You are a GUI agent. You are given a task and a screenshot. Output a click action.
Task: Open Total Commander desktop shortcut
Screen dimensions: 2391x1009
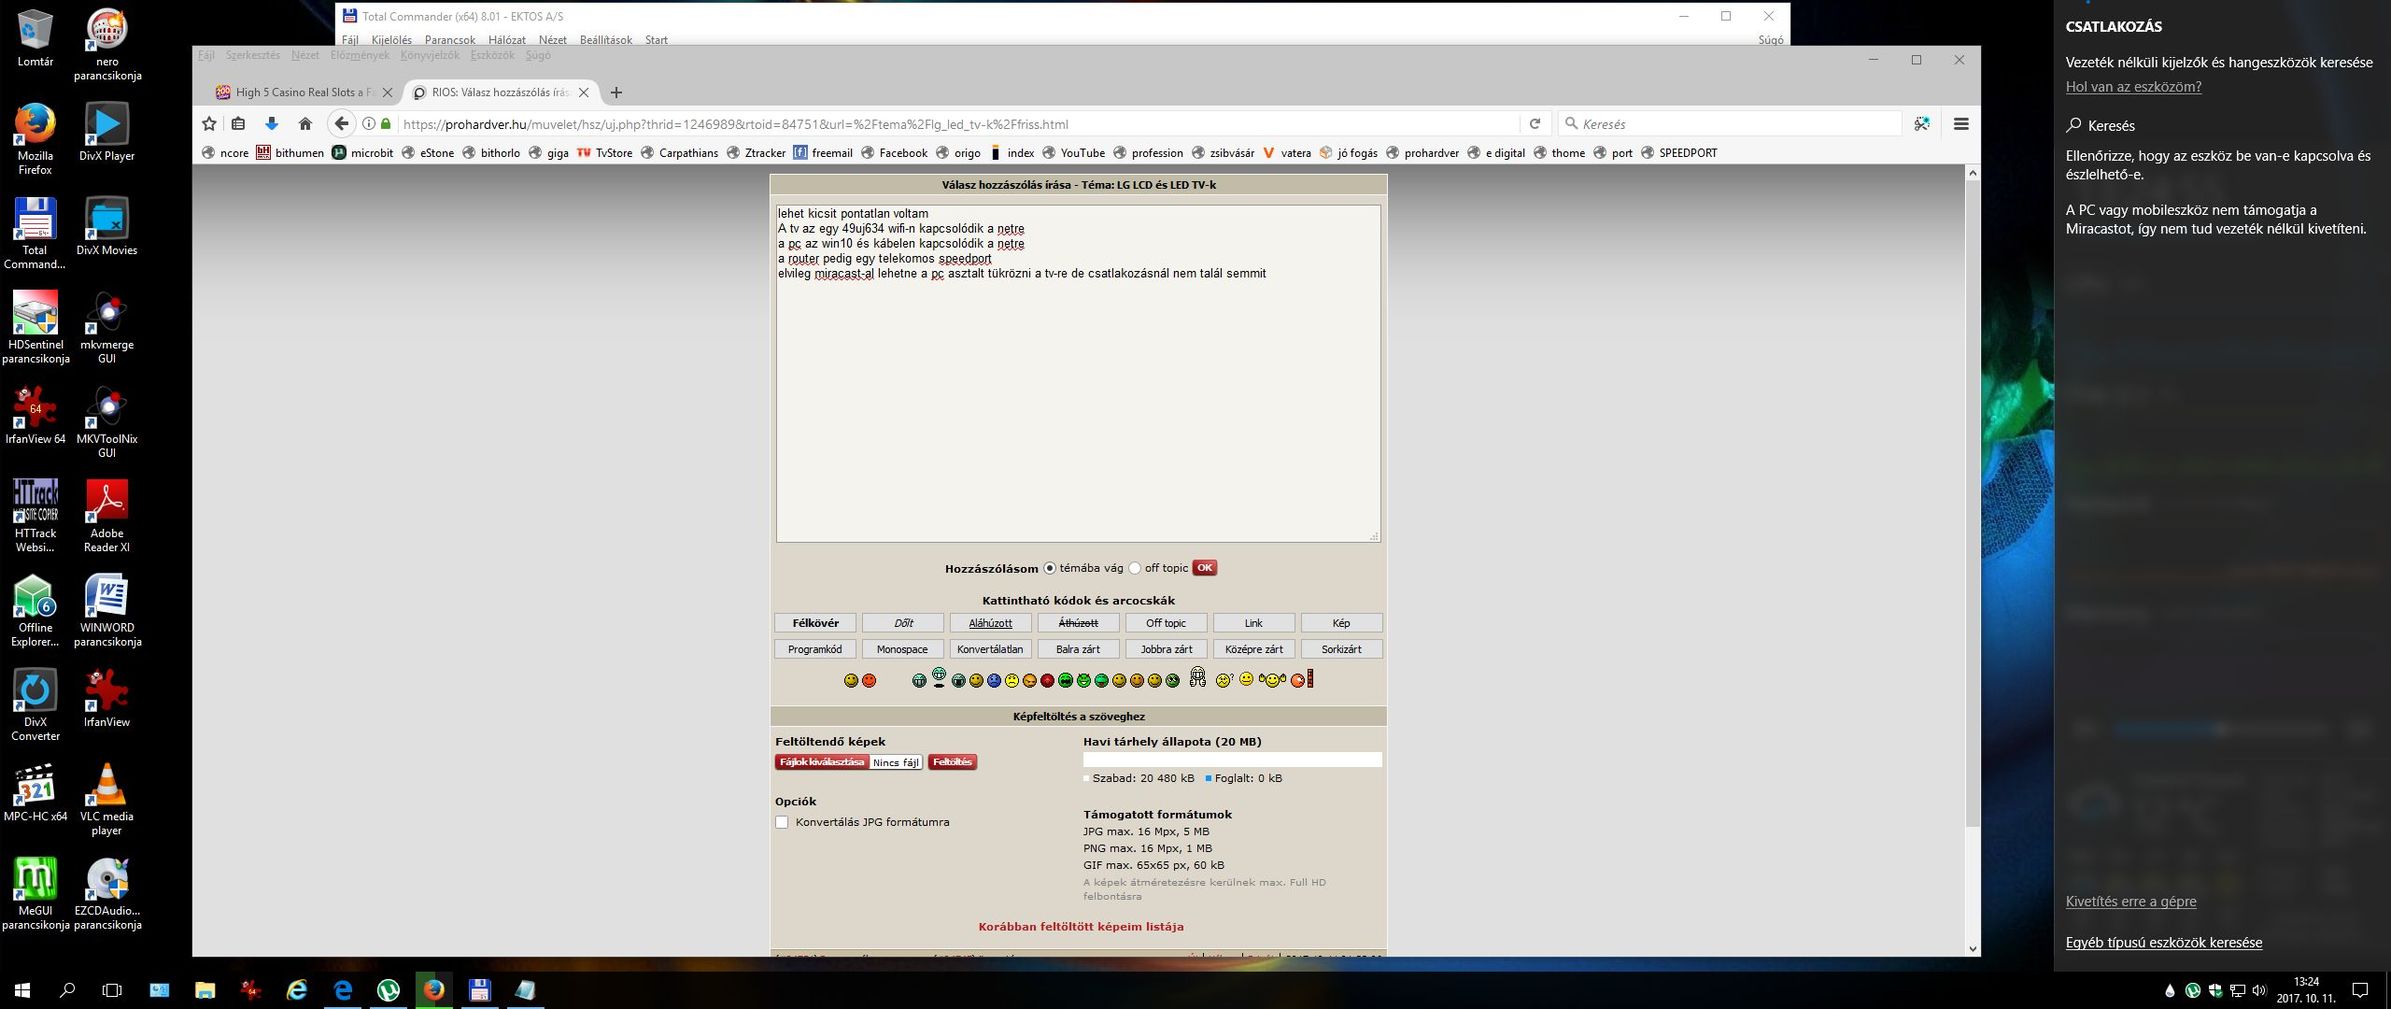pyautogui.click(x=35, y=233)
